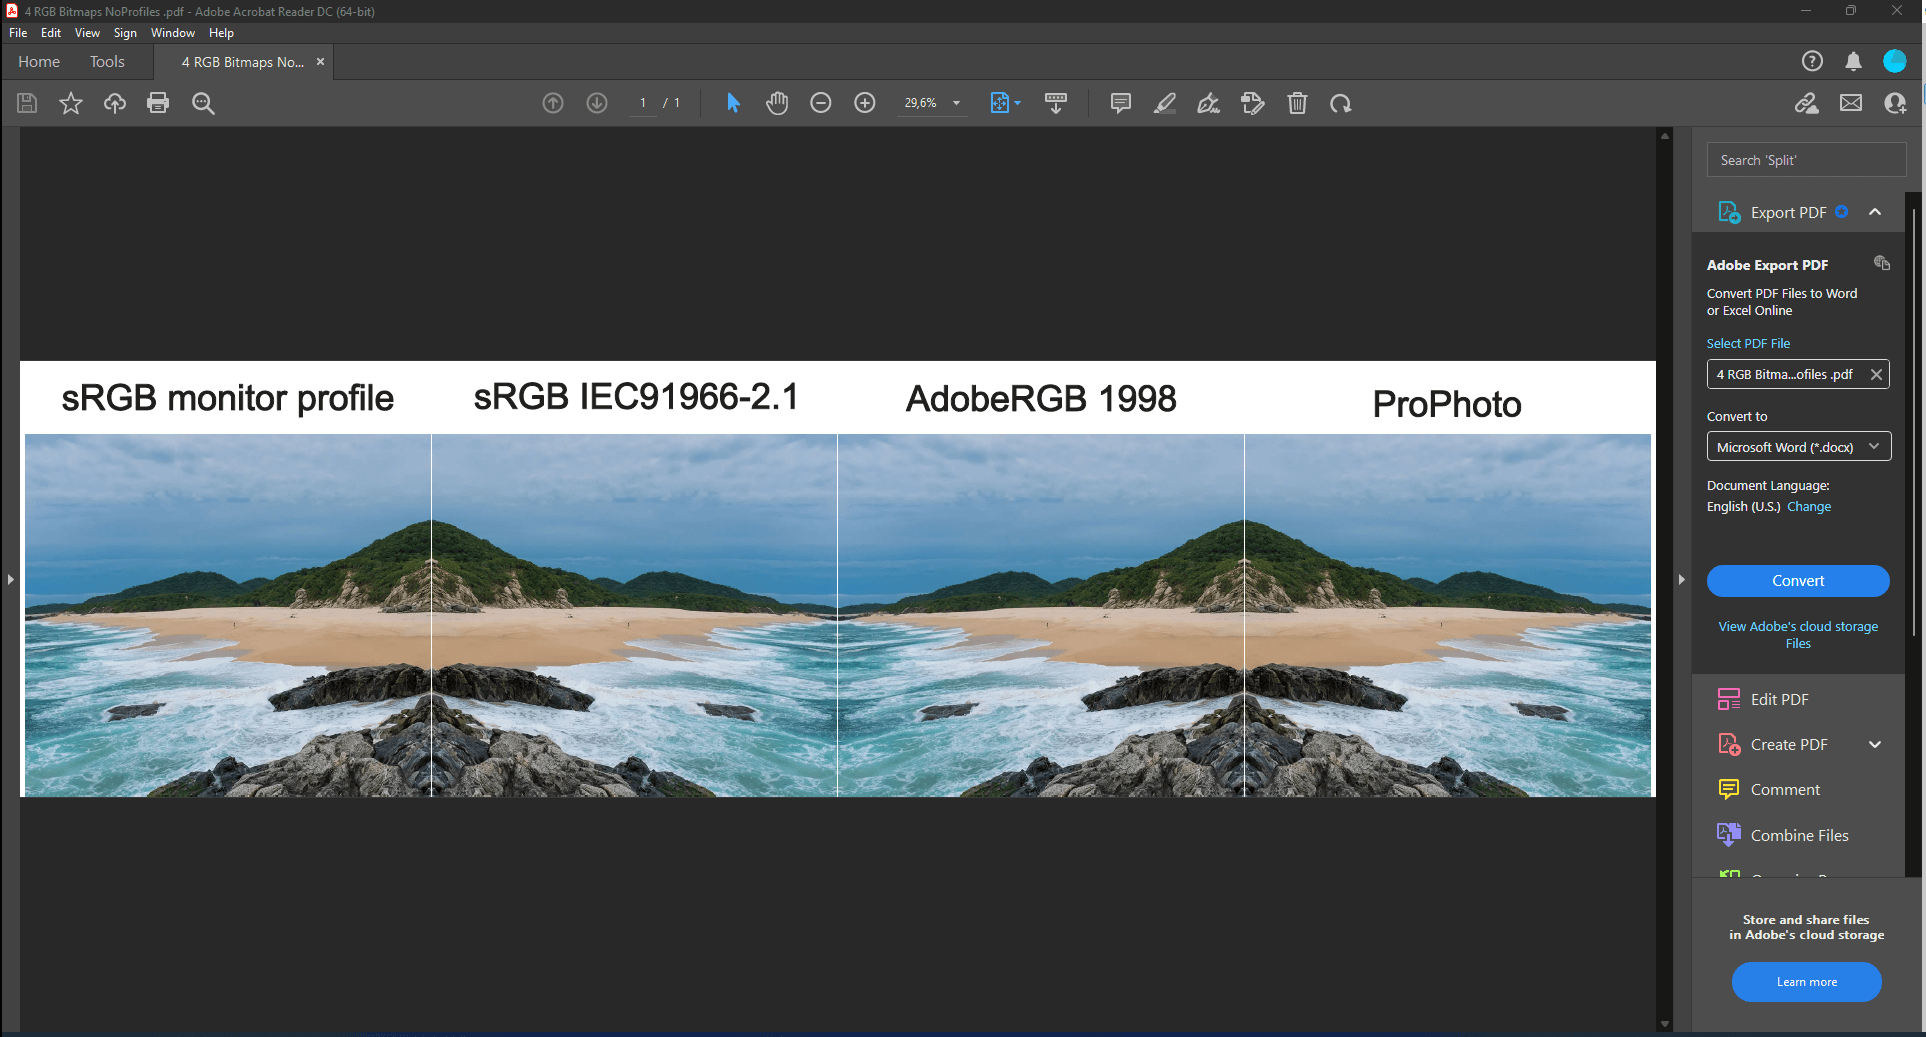Select the Hand pan tool
This screenshot has width=1926, height=1037.
[x=777, y=103]
